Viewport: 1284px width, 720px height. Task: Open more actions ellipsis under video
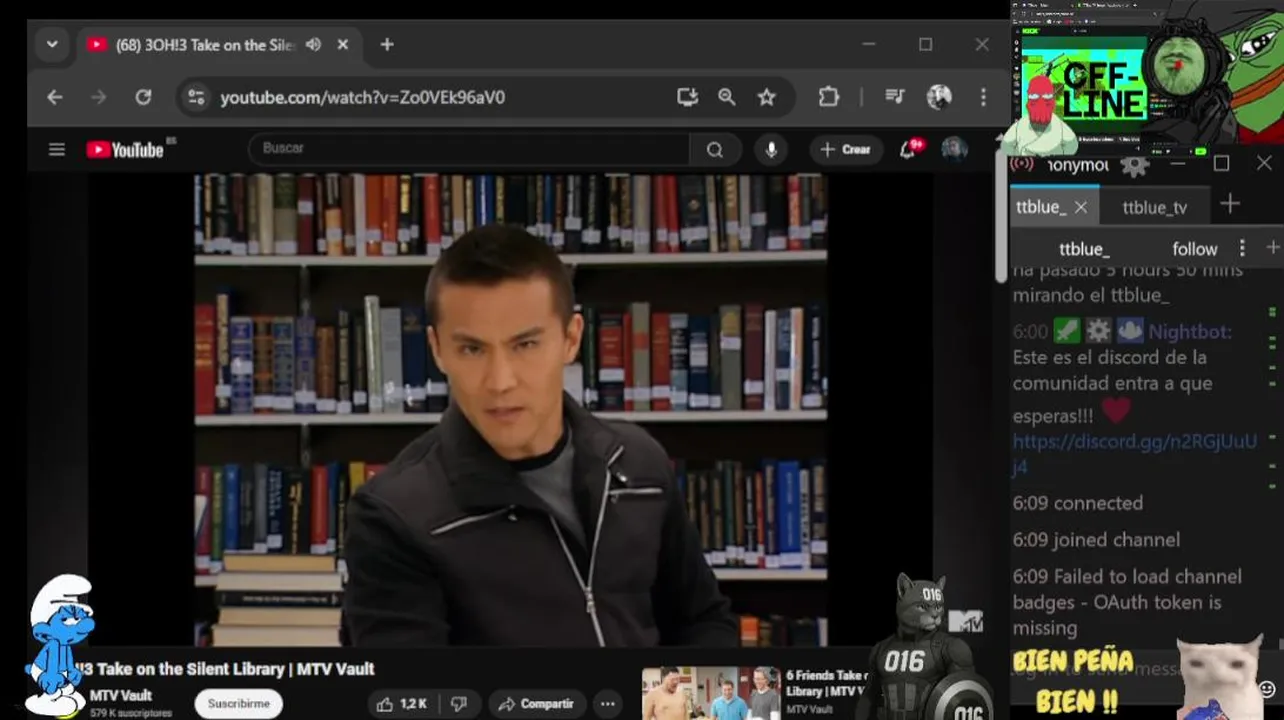click(x=607, y=704)
